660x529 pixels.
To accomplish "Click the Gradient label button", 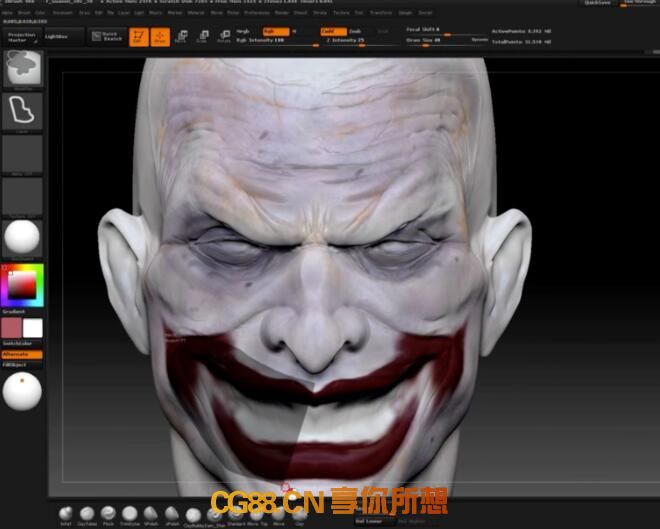I will (13, 312).
